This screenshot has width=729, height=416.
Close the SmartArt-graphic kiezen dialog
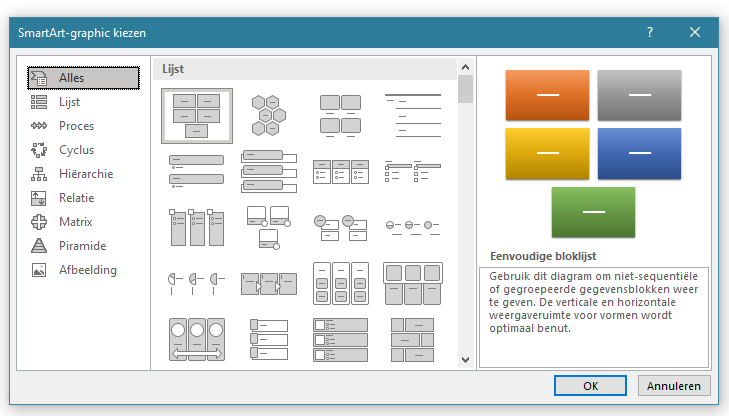click(695, 32)
